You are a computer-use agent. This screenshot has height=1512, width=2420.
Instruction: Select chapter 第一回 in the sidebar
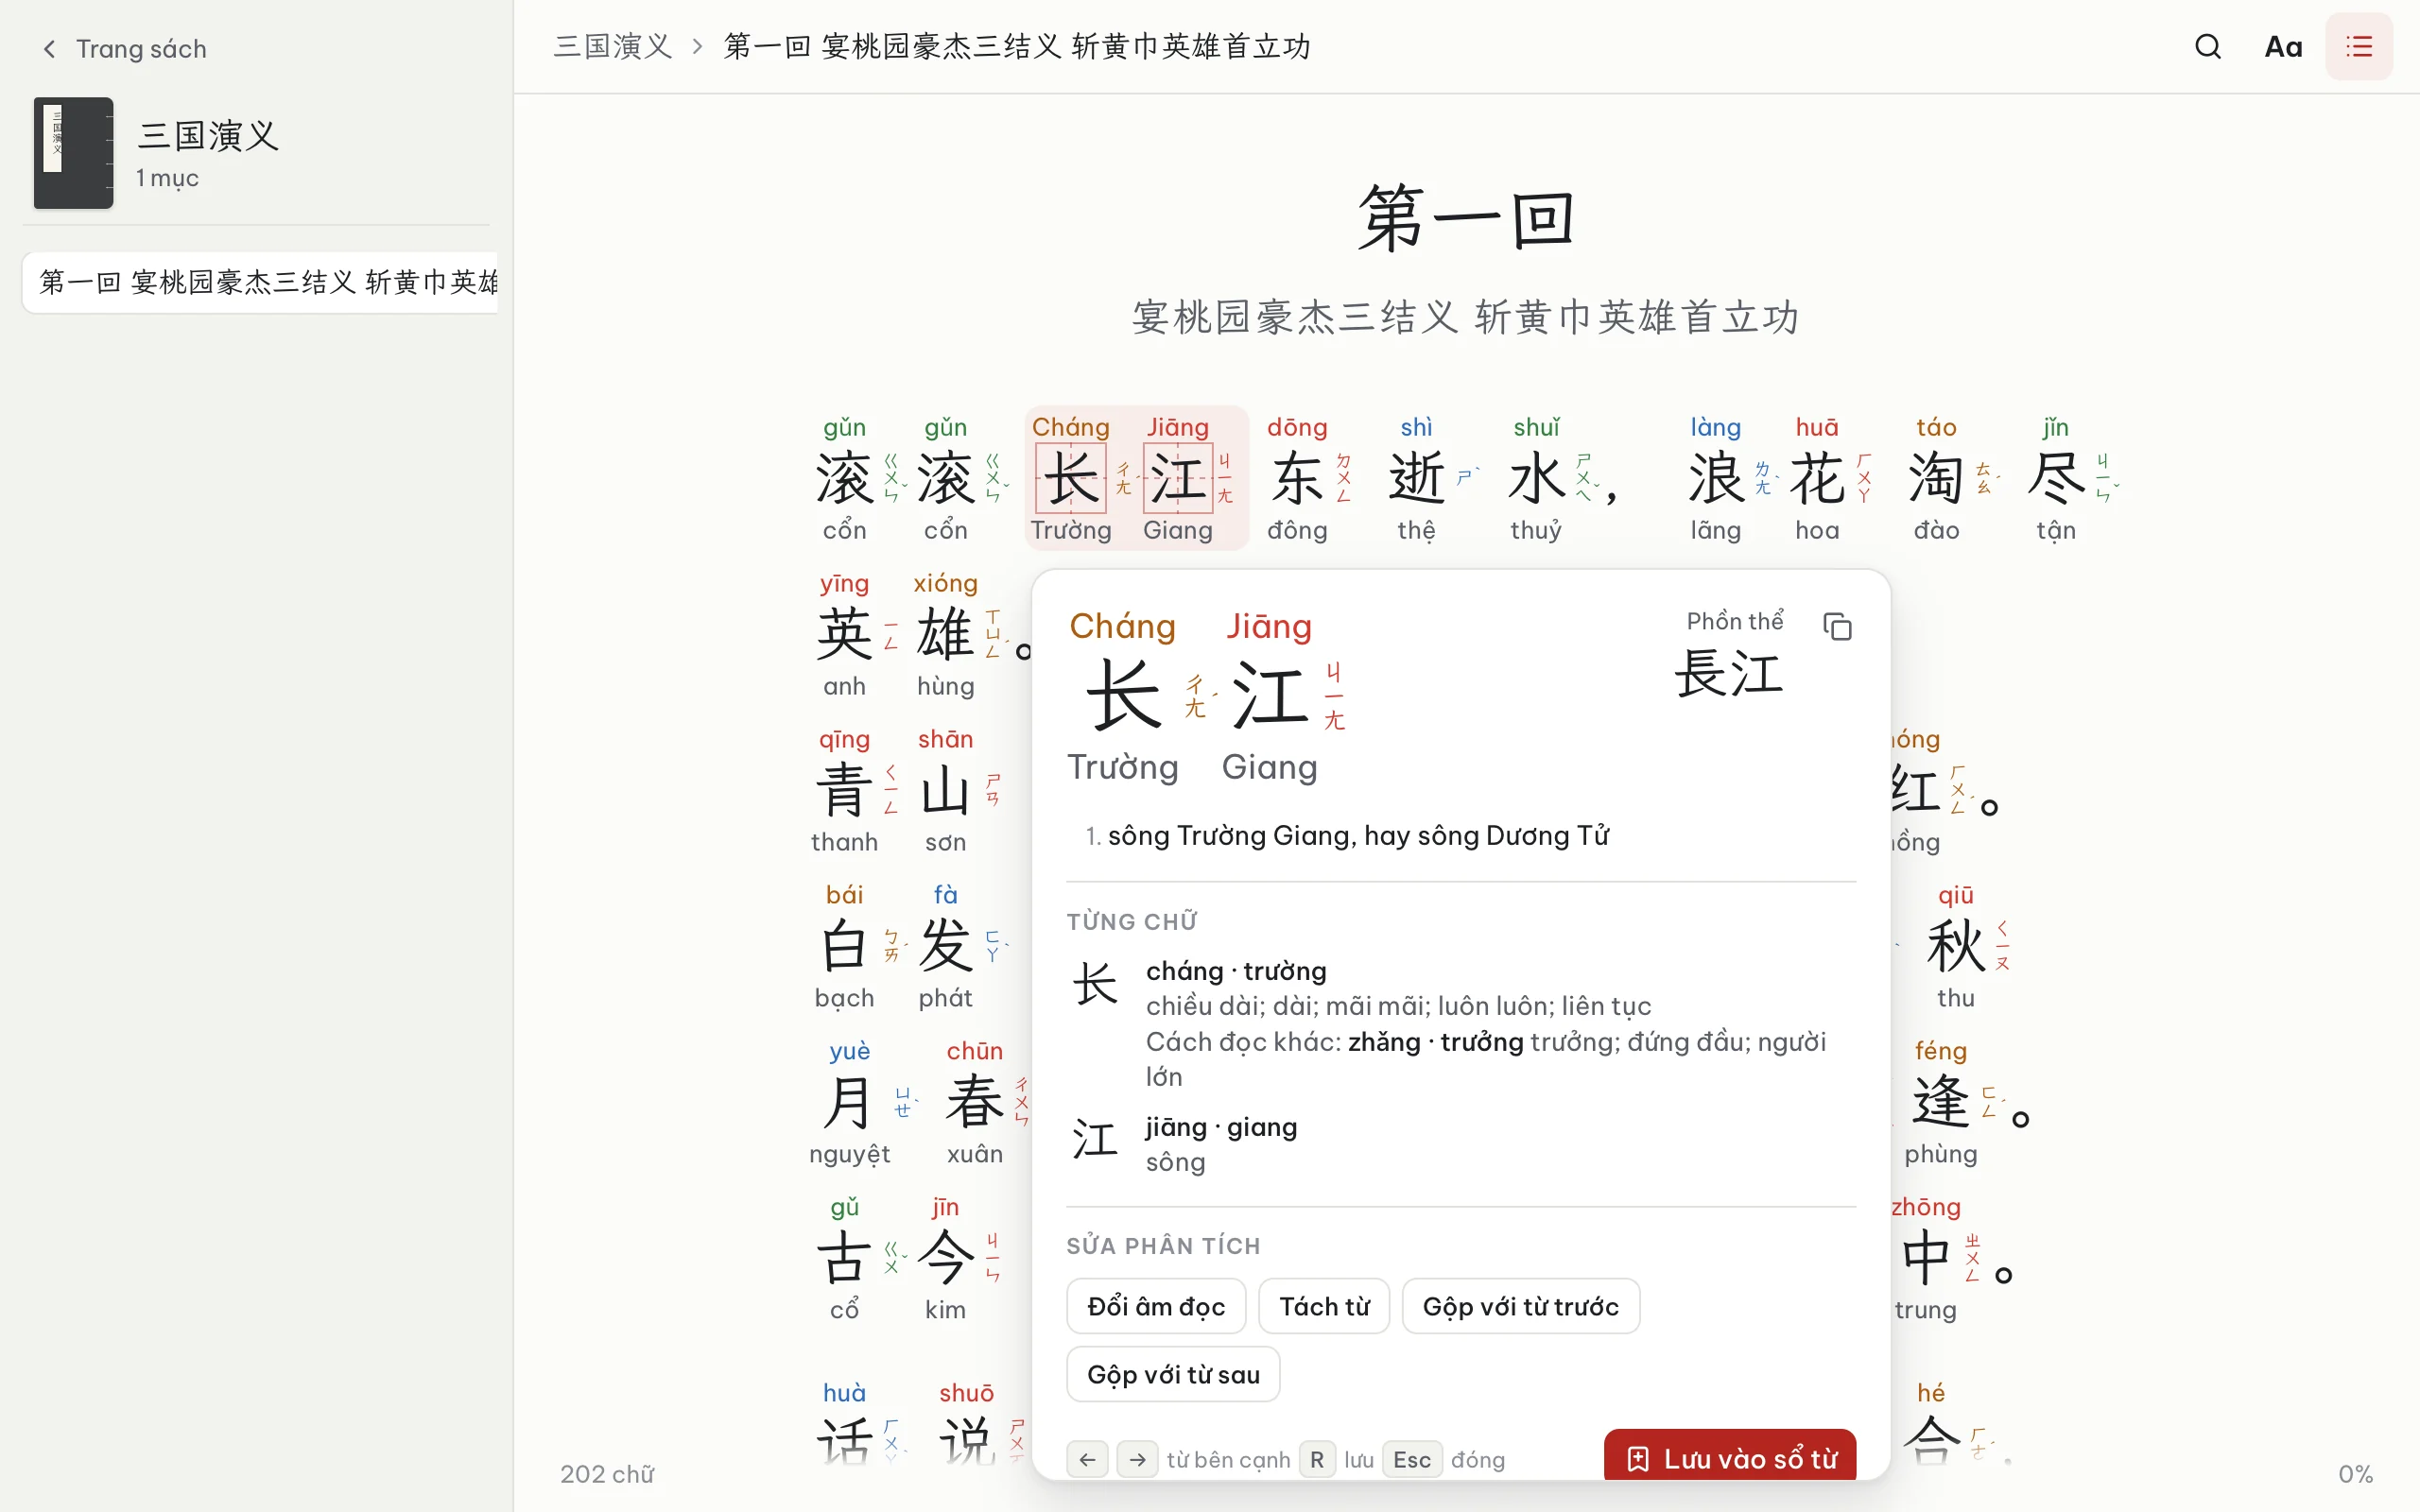tap(260, 282)
